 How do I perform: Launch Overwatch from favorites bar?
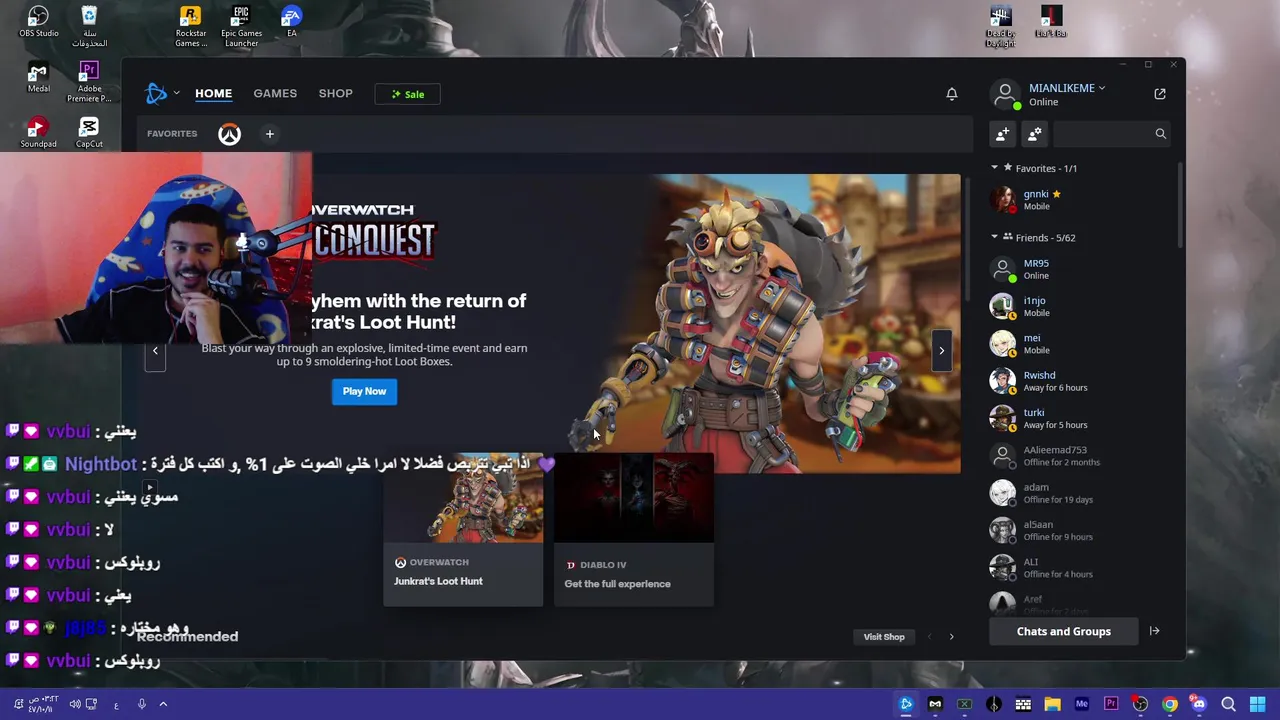pyautogui.click(x=229, y=134)
